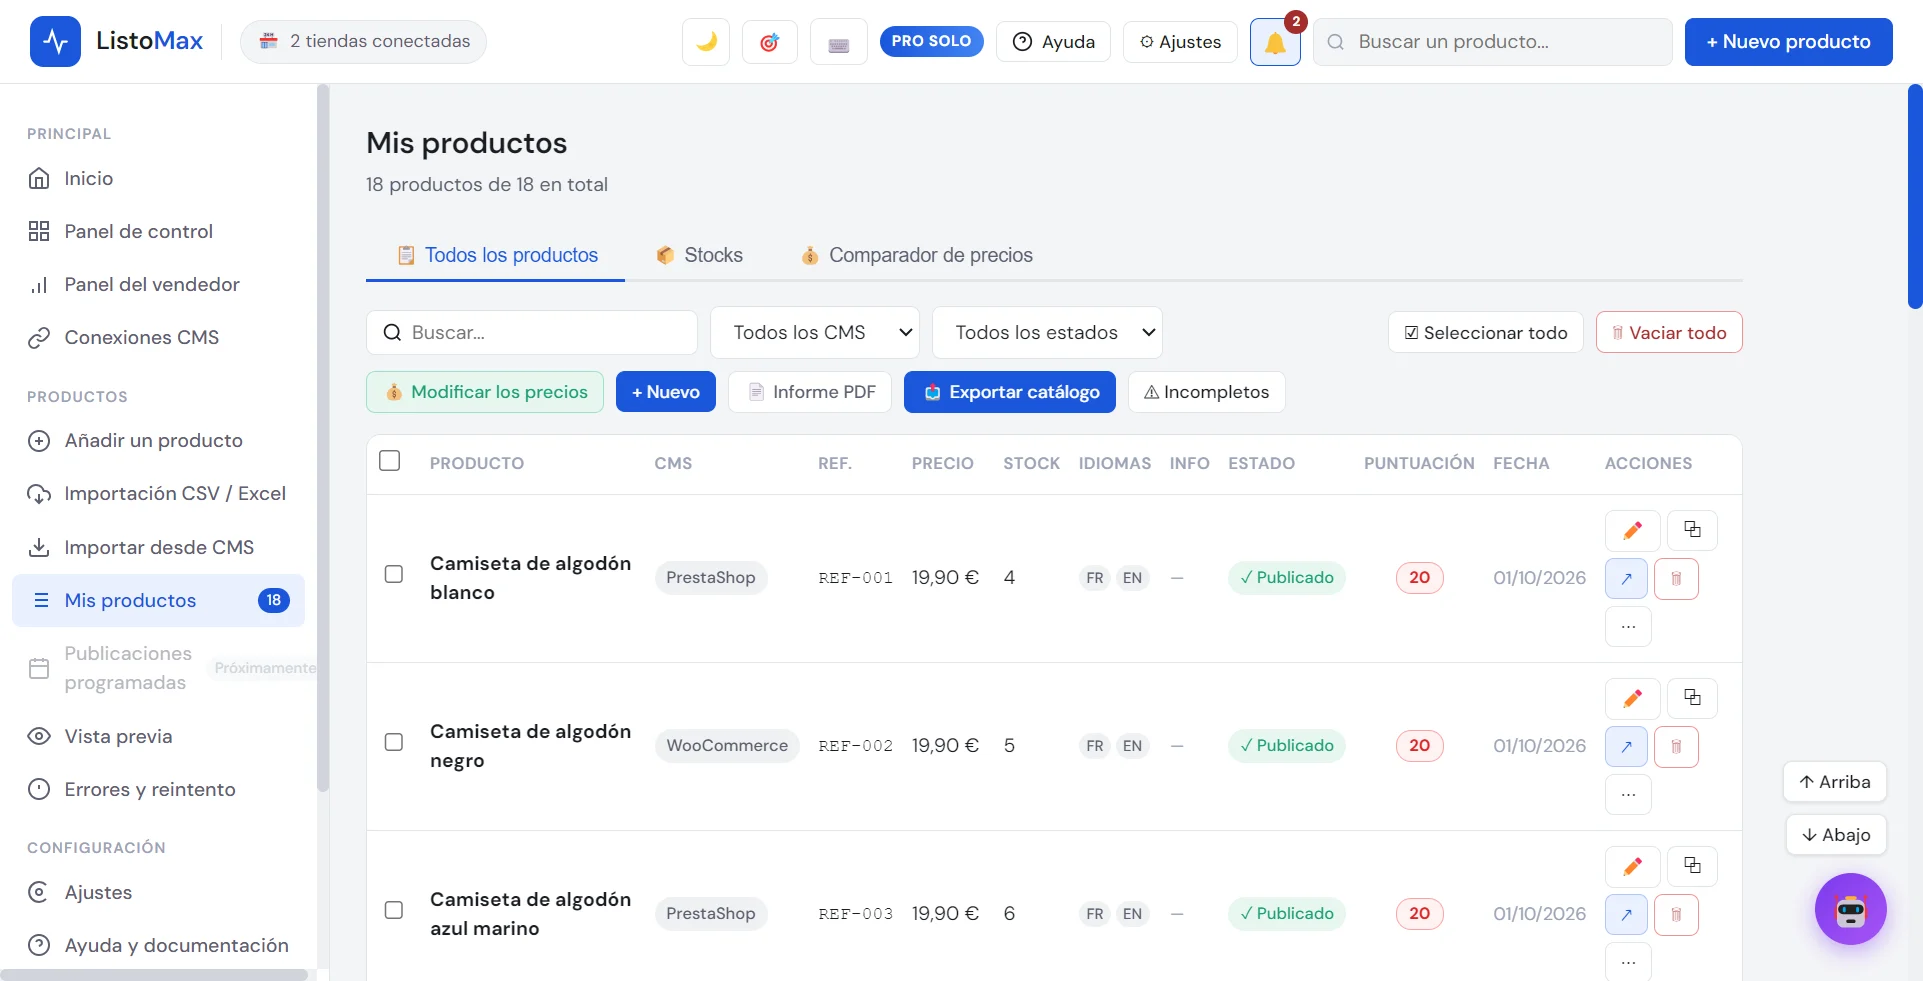
Task: Open notifications bell with 2 badge
Action: pos(1275,42)
